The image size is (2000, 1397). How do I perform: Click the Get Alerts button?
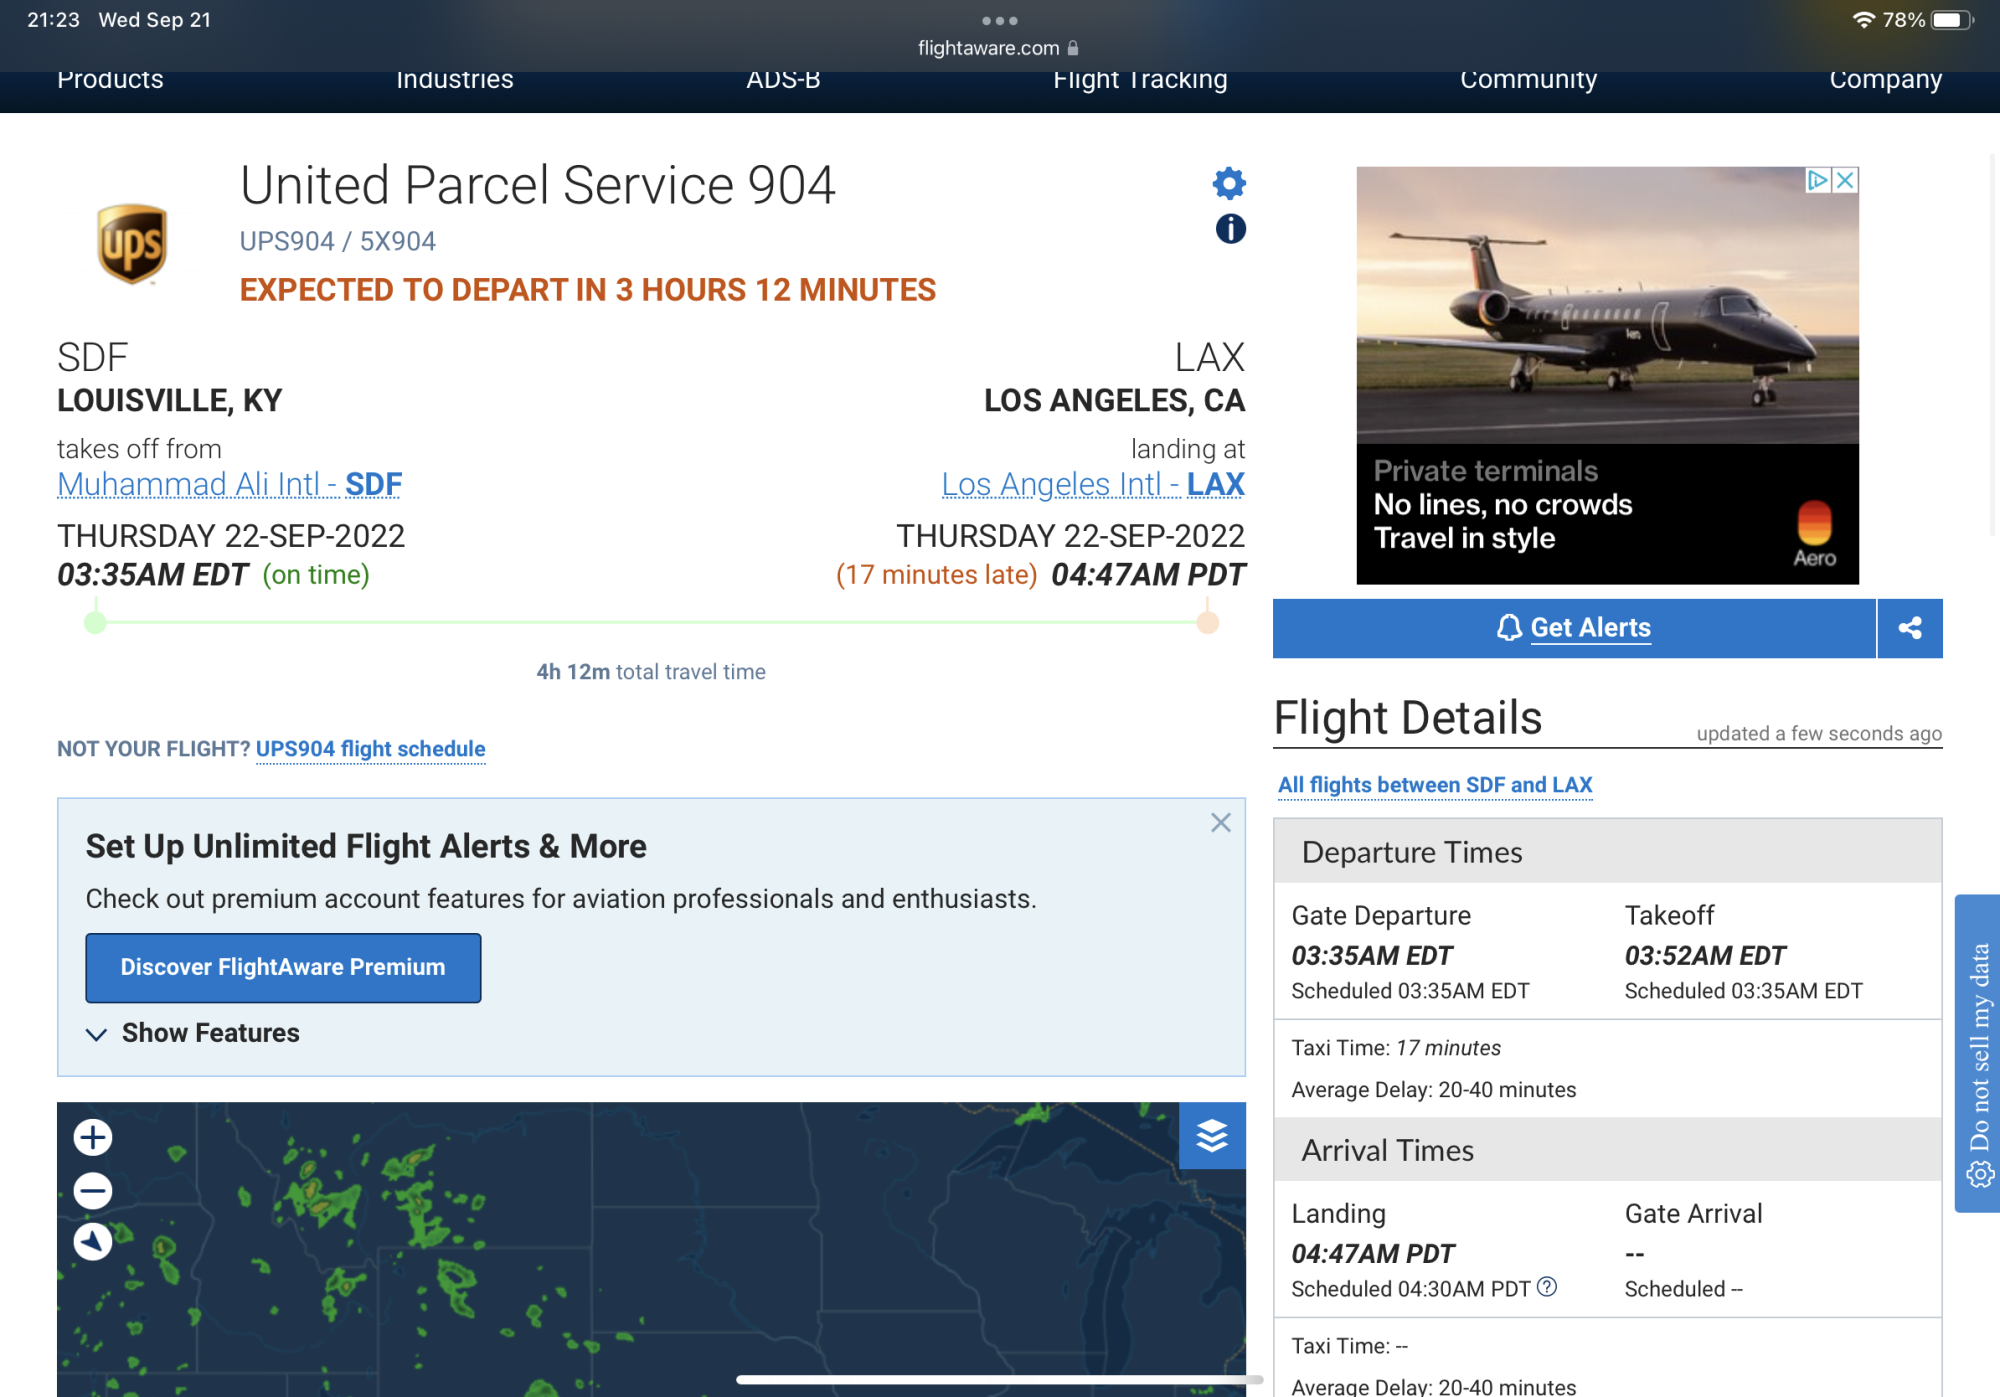[x=1574, y=628]
